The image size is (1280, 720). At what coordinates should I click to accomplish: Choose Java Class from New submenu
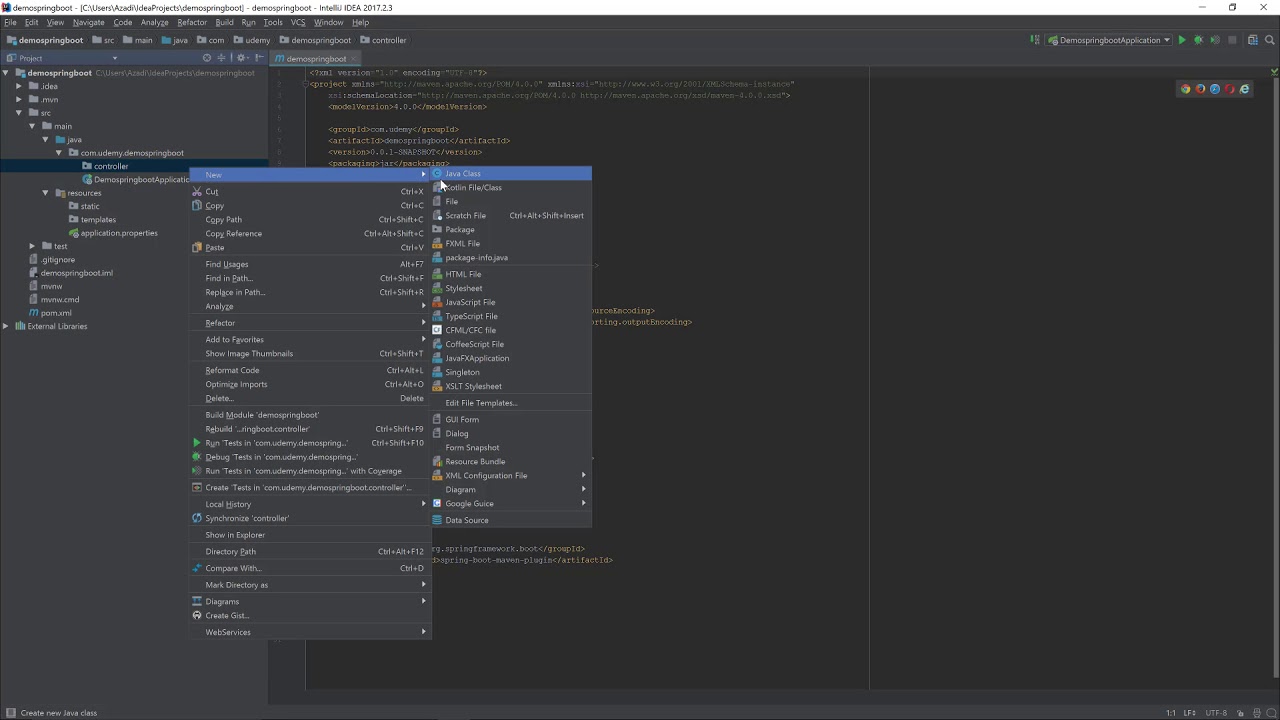pyautogui.click(x=511, y=174)
